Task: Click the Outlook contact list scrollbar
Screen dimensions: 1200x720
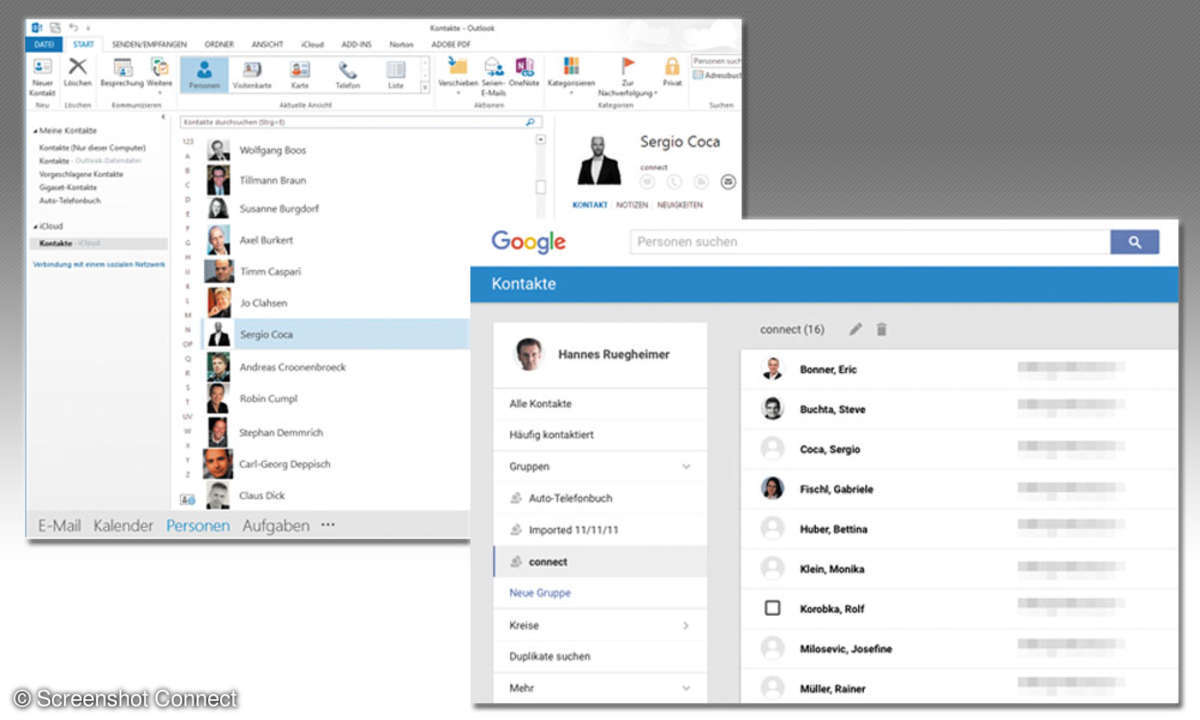Action: (x=541, y=186)
